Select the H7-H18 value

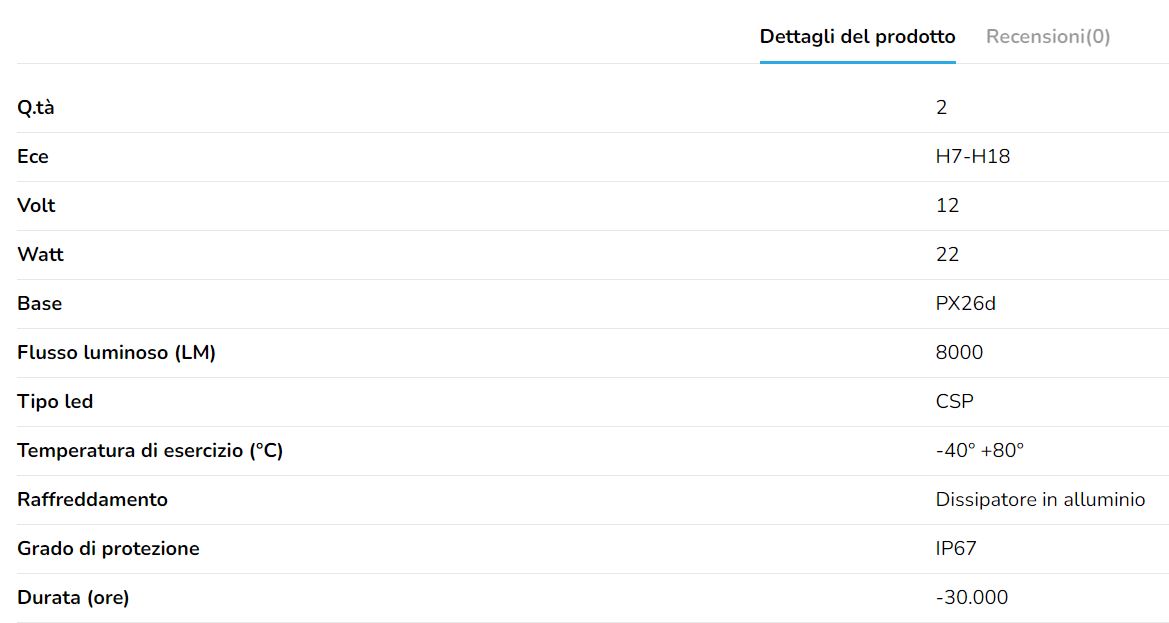972,157
